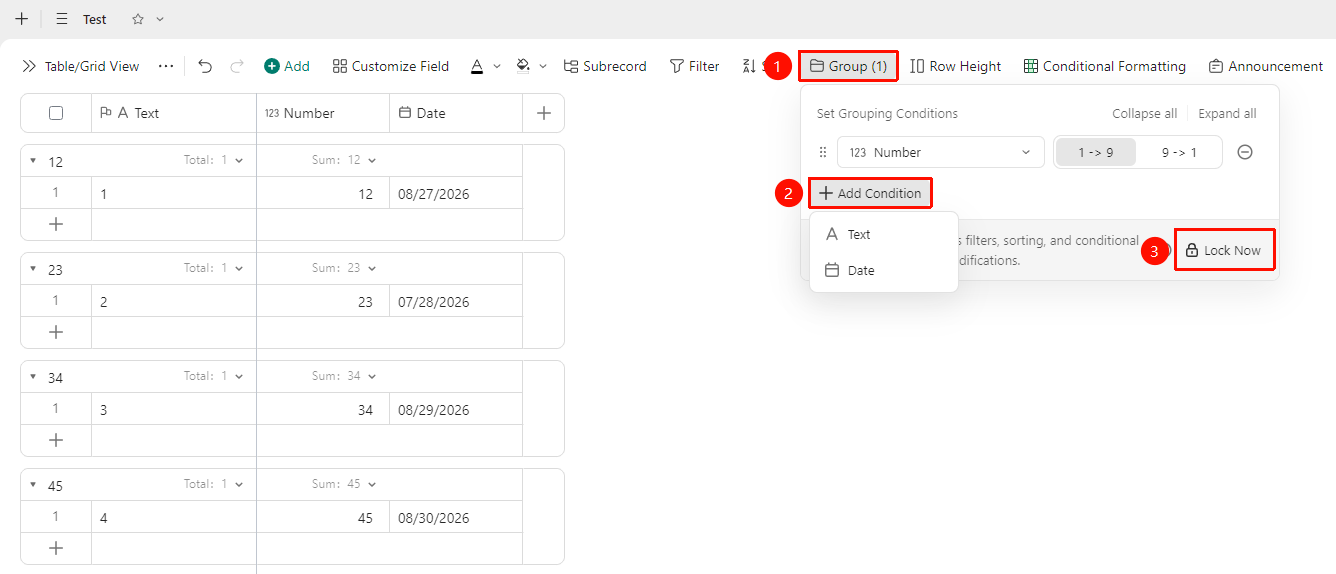1336x574 pixels.
Task: Choose Text from condition menu
Action: pyautogui.click(x=884, y=234)
